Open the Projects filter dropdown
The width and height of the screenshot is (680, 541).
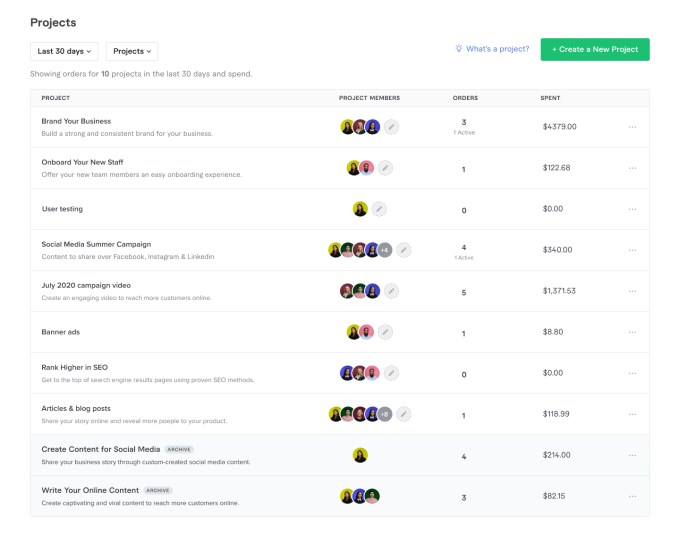[x=132, y=51]
